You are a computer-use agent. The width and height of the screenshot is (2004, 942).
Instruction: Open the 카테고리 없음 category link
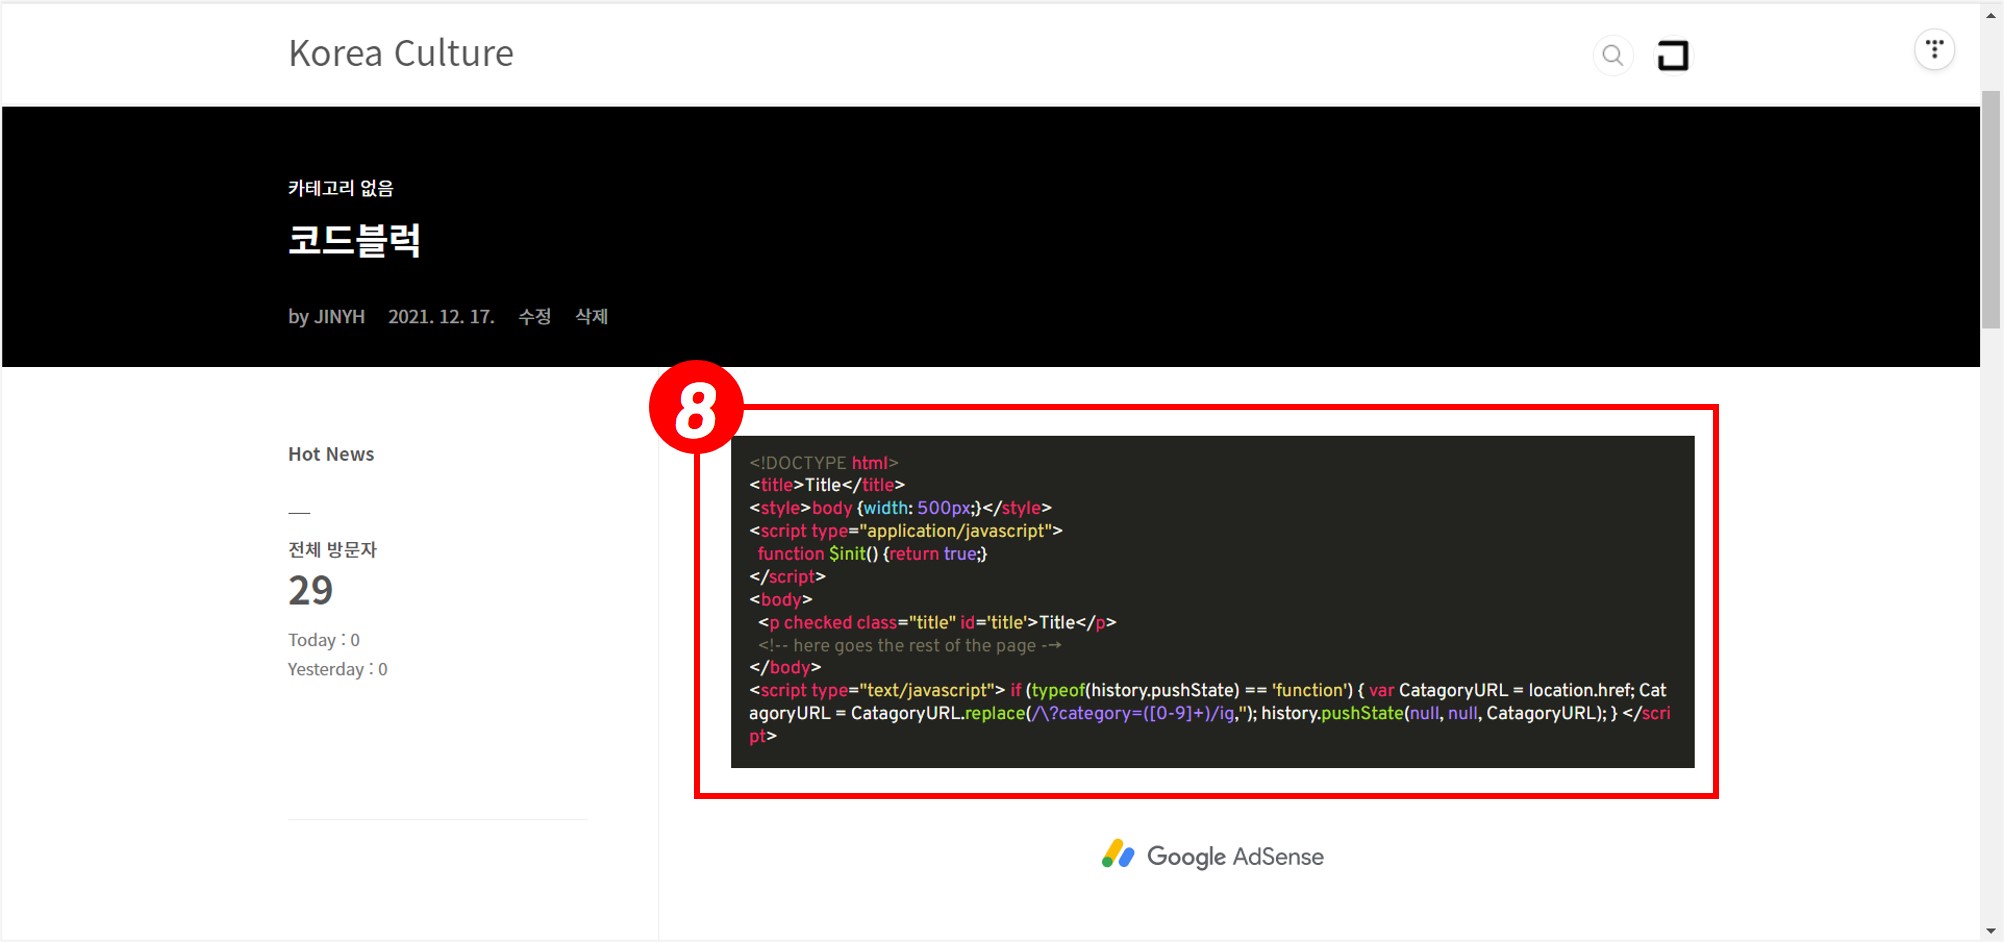point(341,188)
